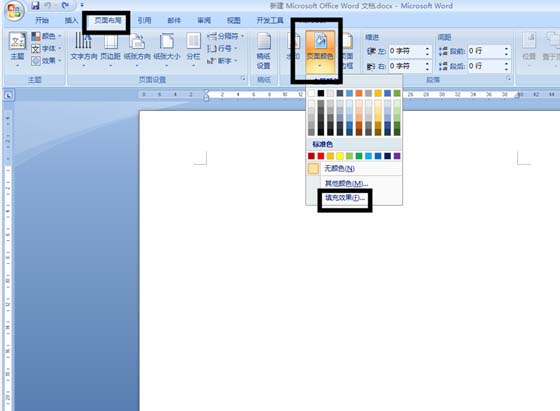Screen dimensions: 560x411
Task: Open the 分隔符 (Breaks) dropdown
Action: [x=225, y=36]
